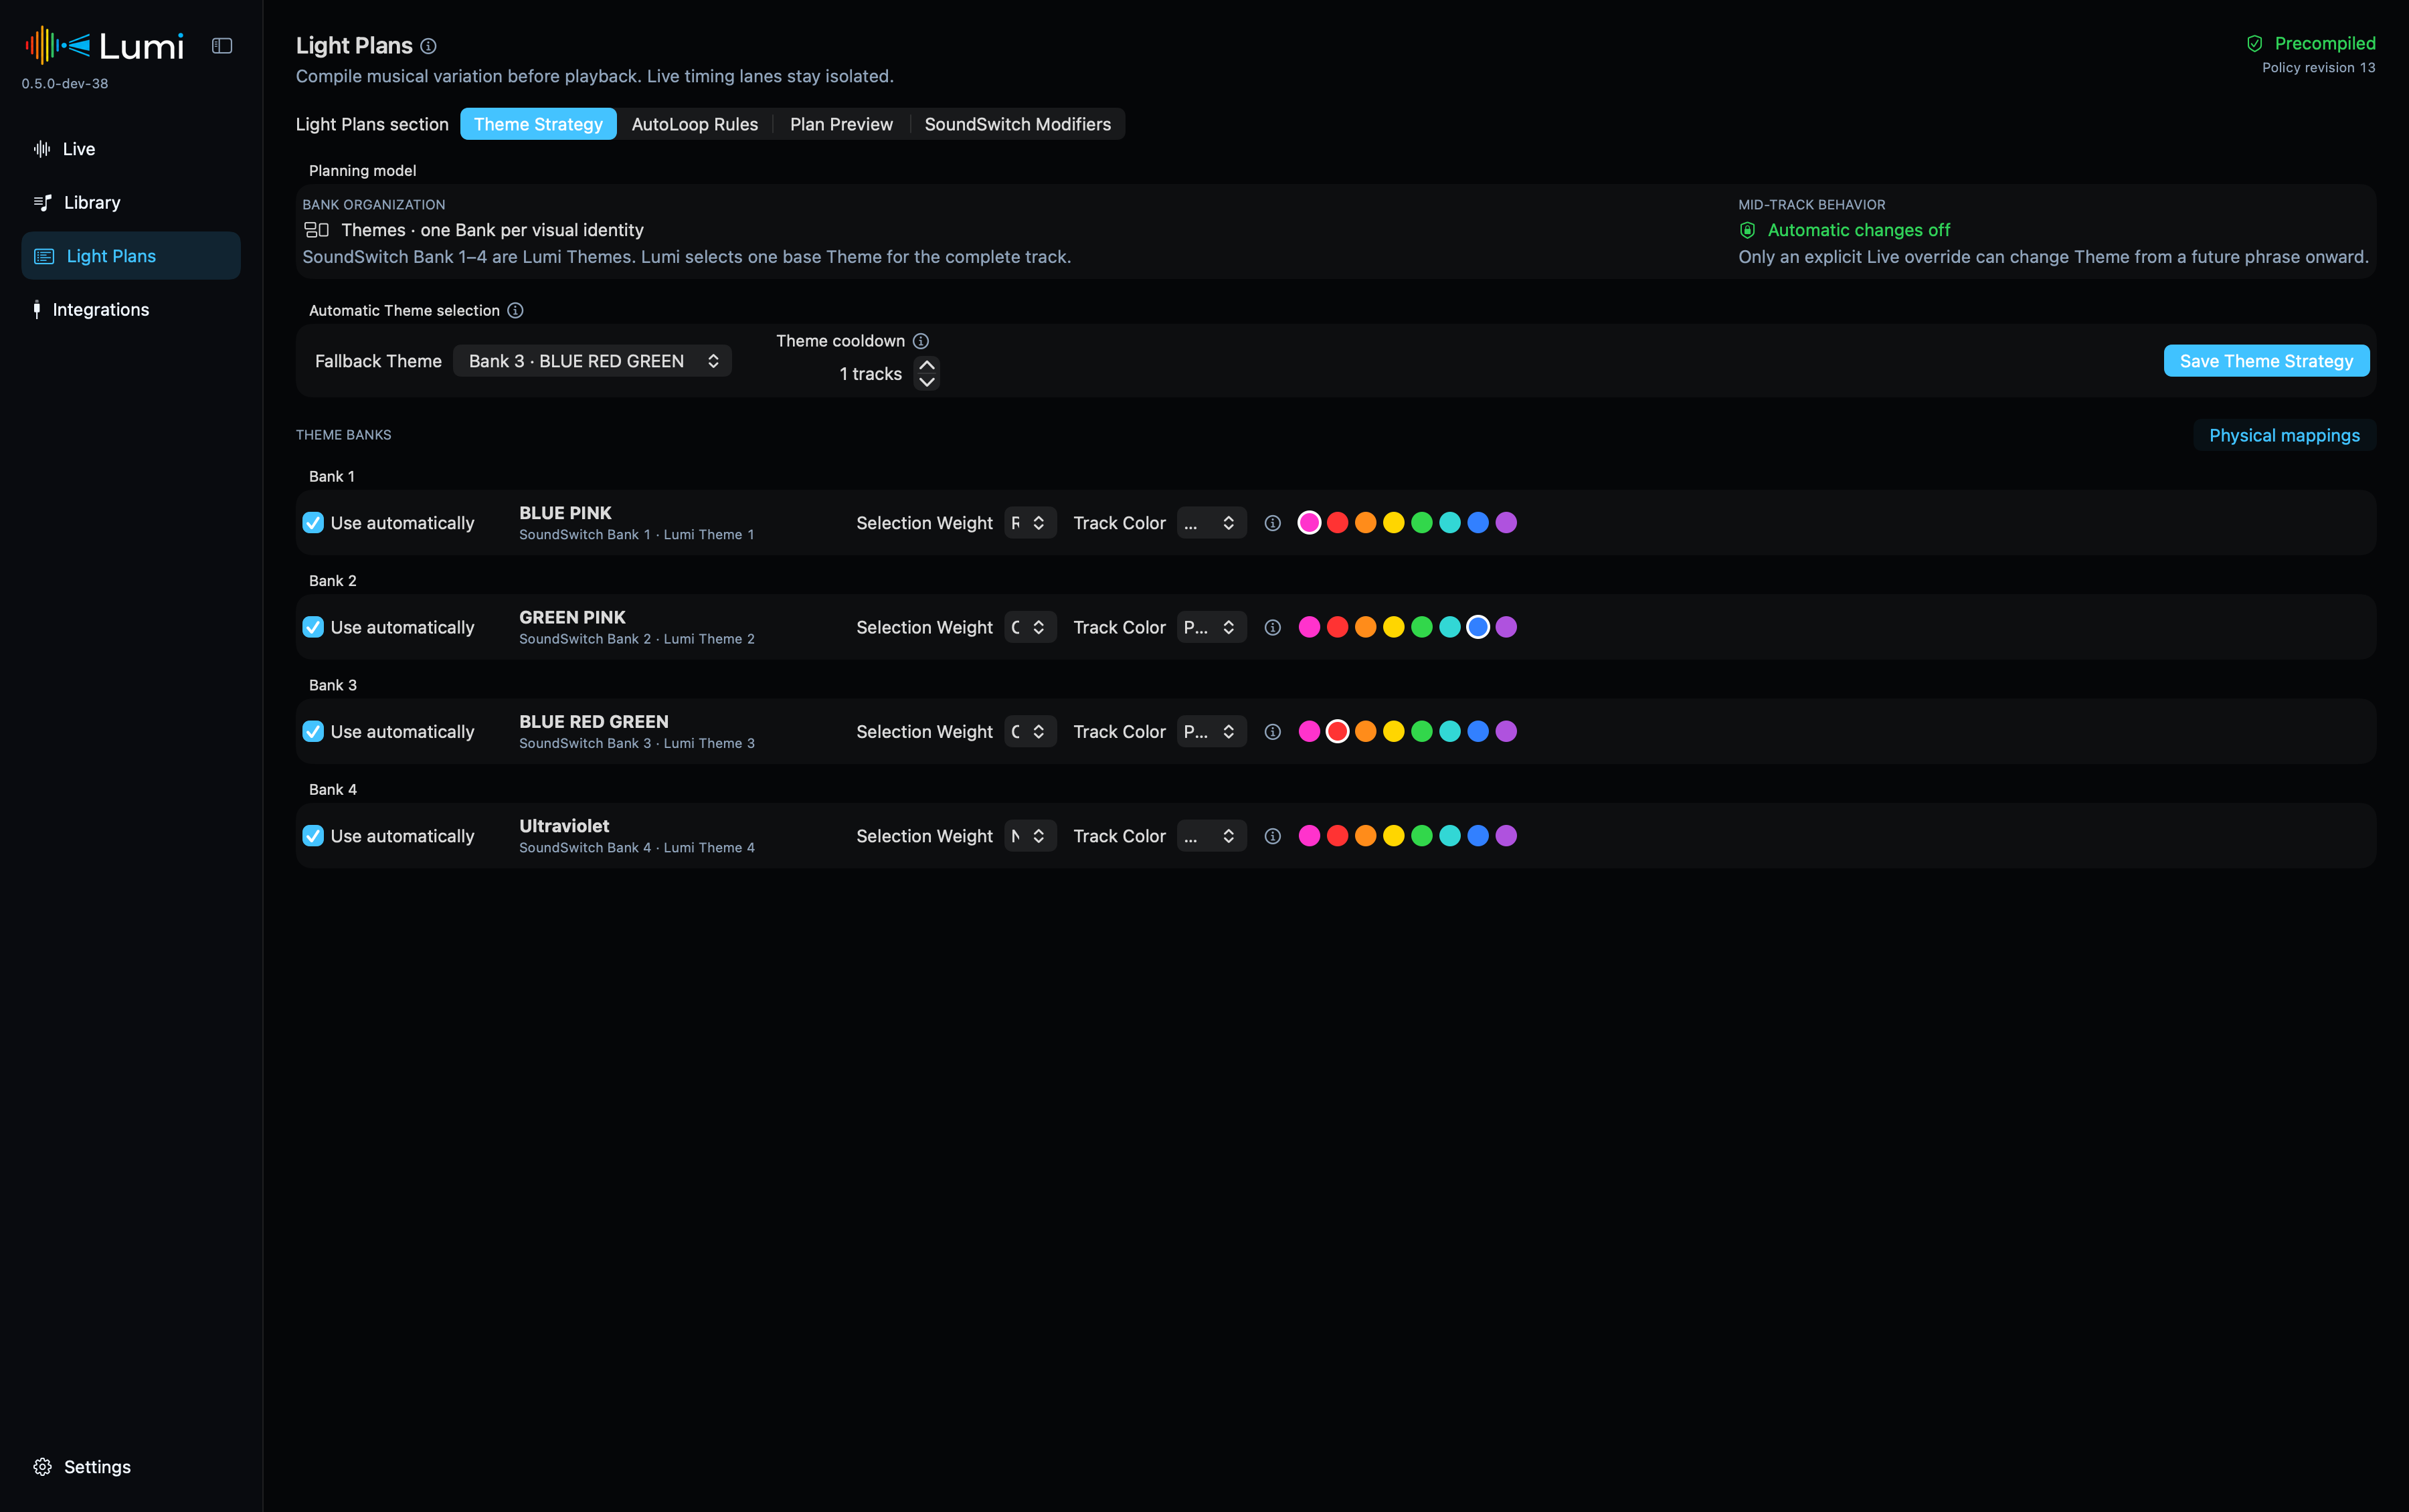
Task: Switch to the Plan Preview tab
Action: 841,124
